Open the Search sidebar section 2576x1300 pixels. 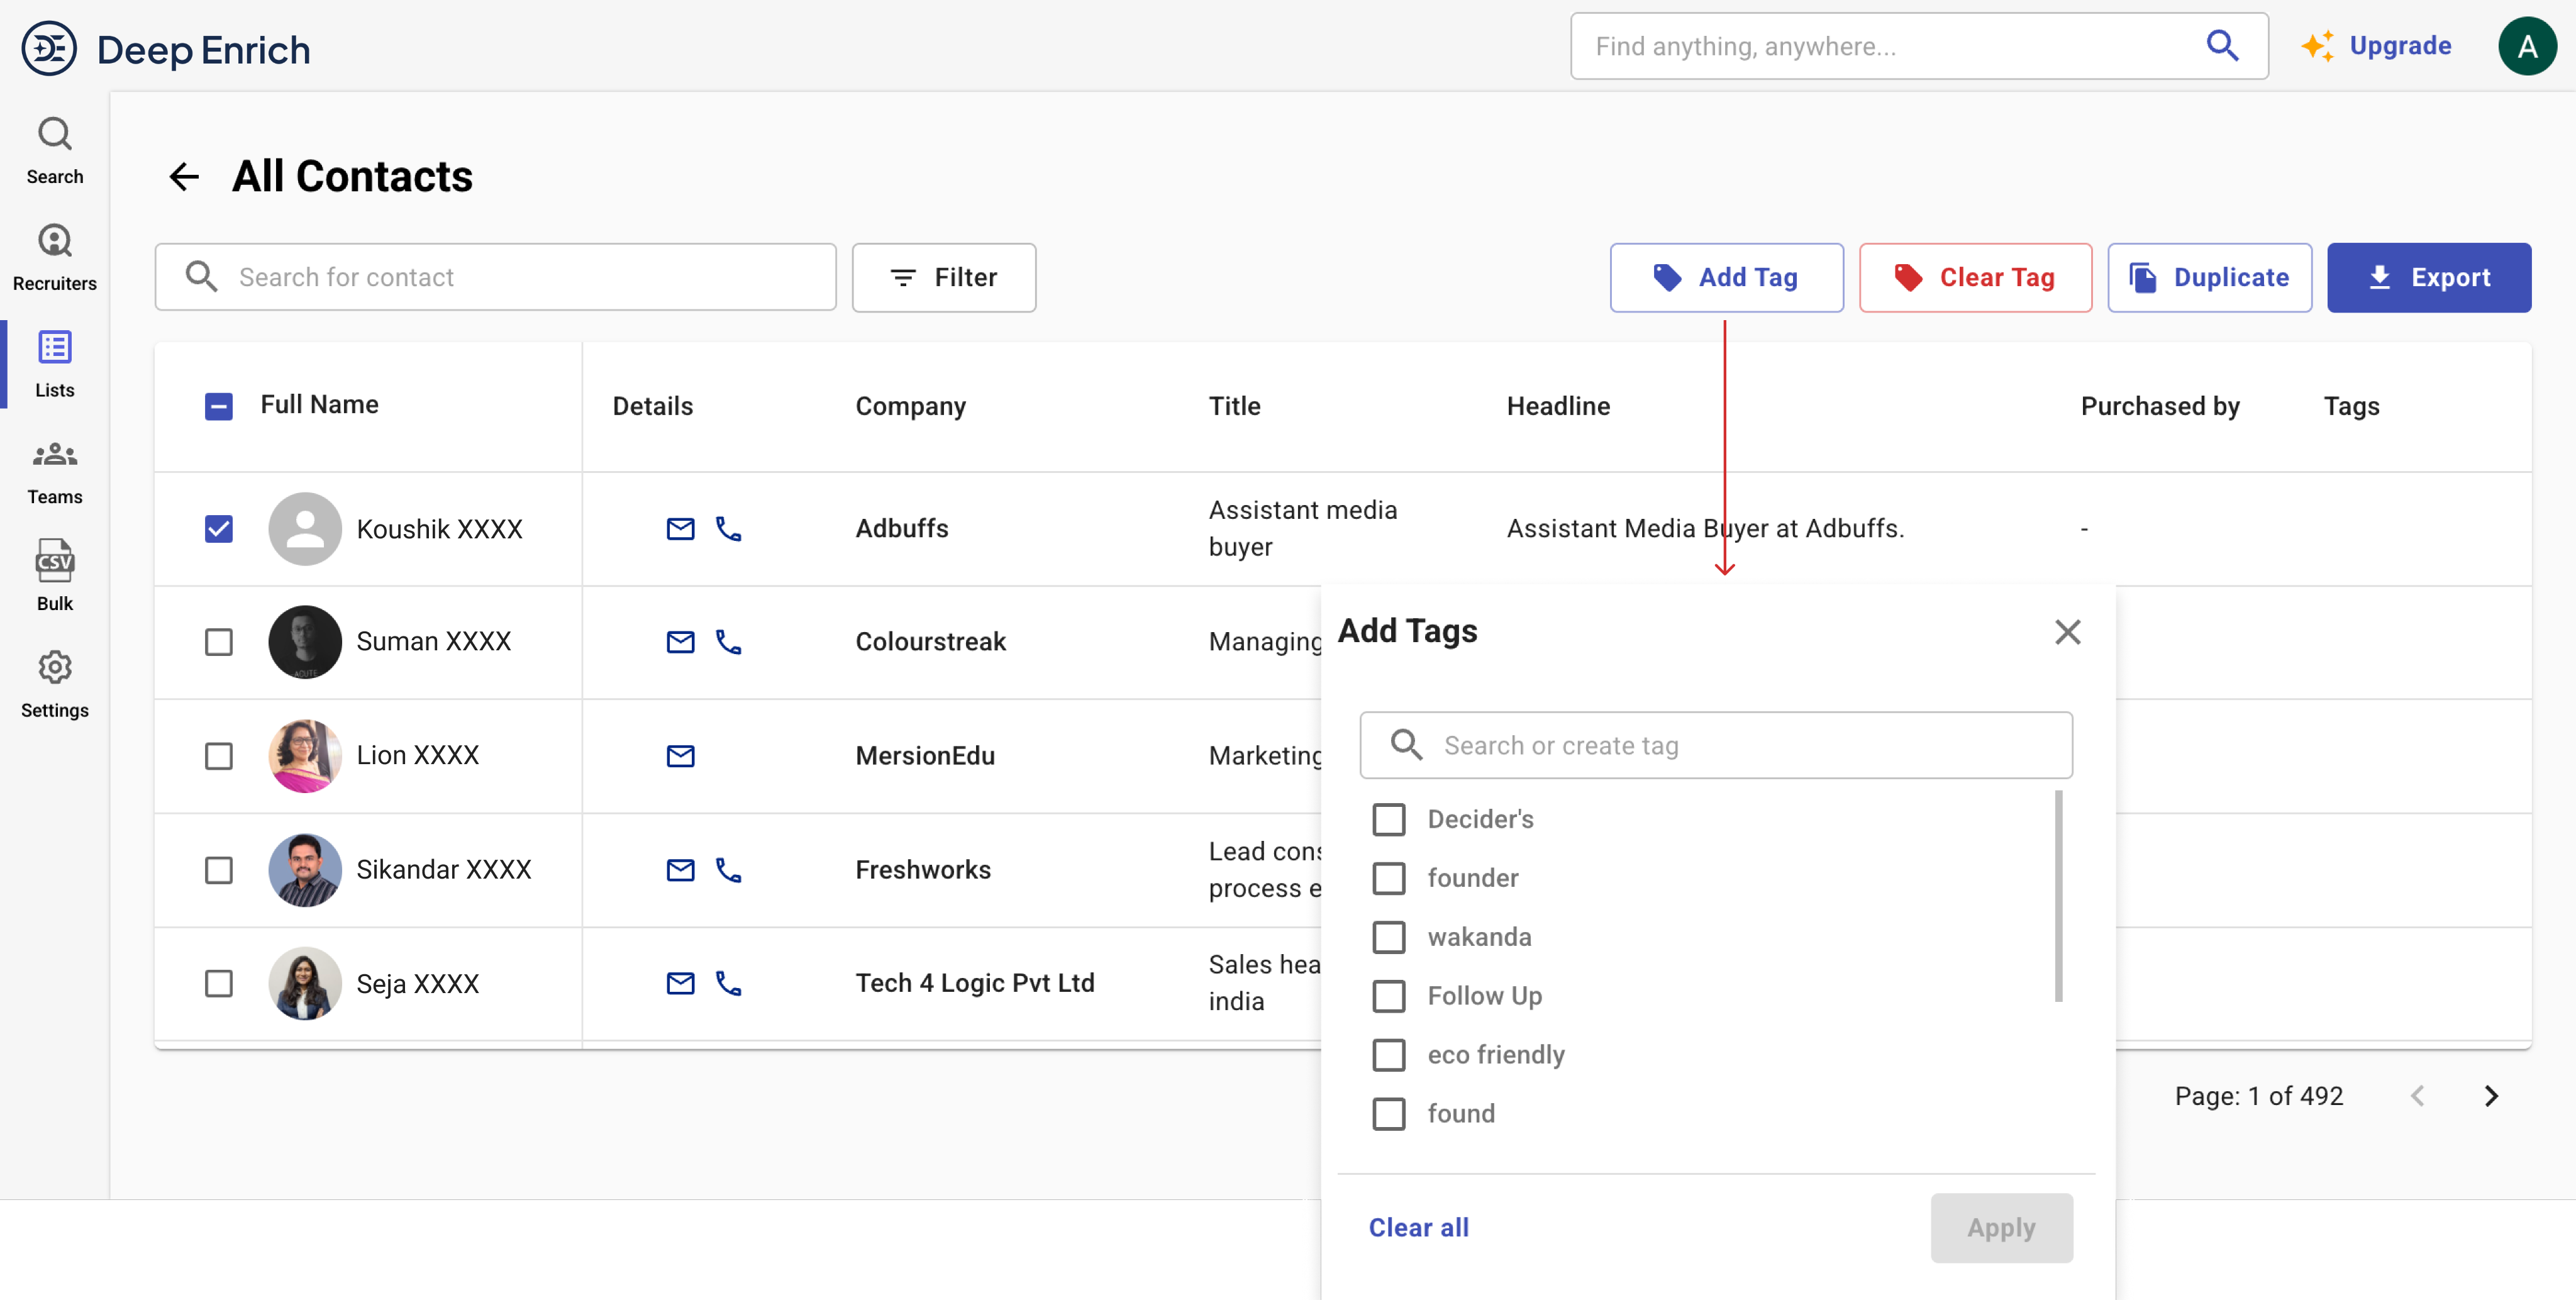pyautogui.click(x=54, y=151)
